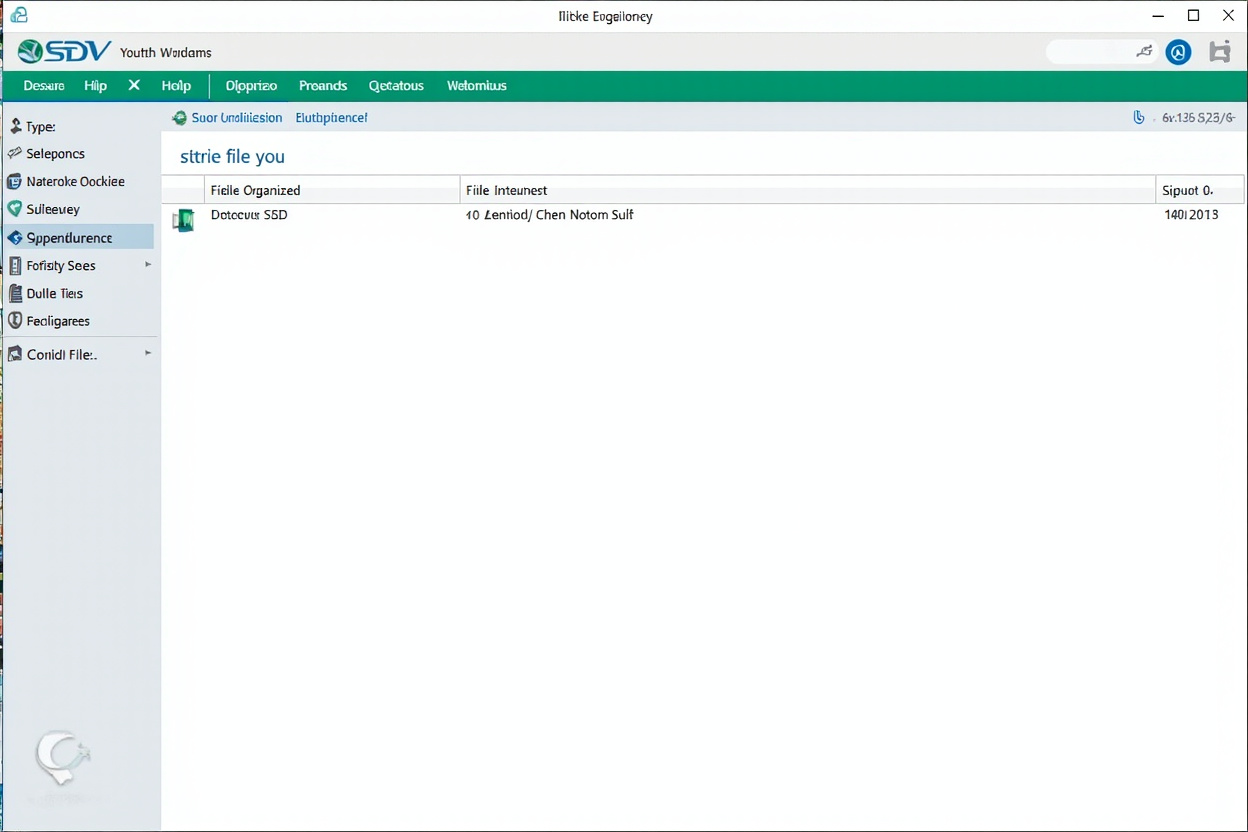
Task: Open the Desare menu
Action: [x=44, y=86]
